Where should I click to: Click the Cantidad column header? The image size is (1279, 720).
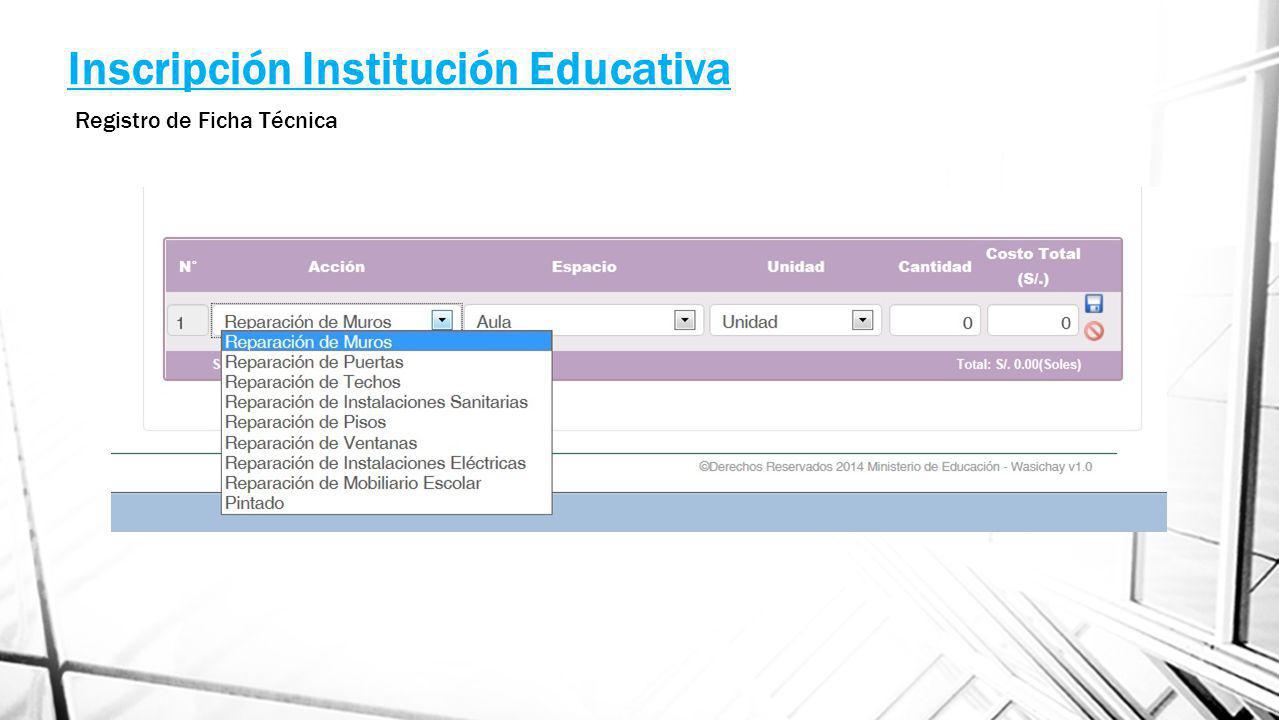[x=935, y=267]
